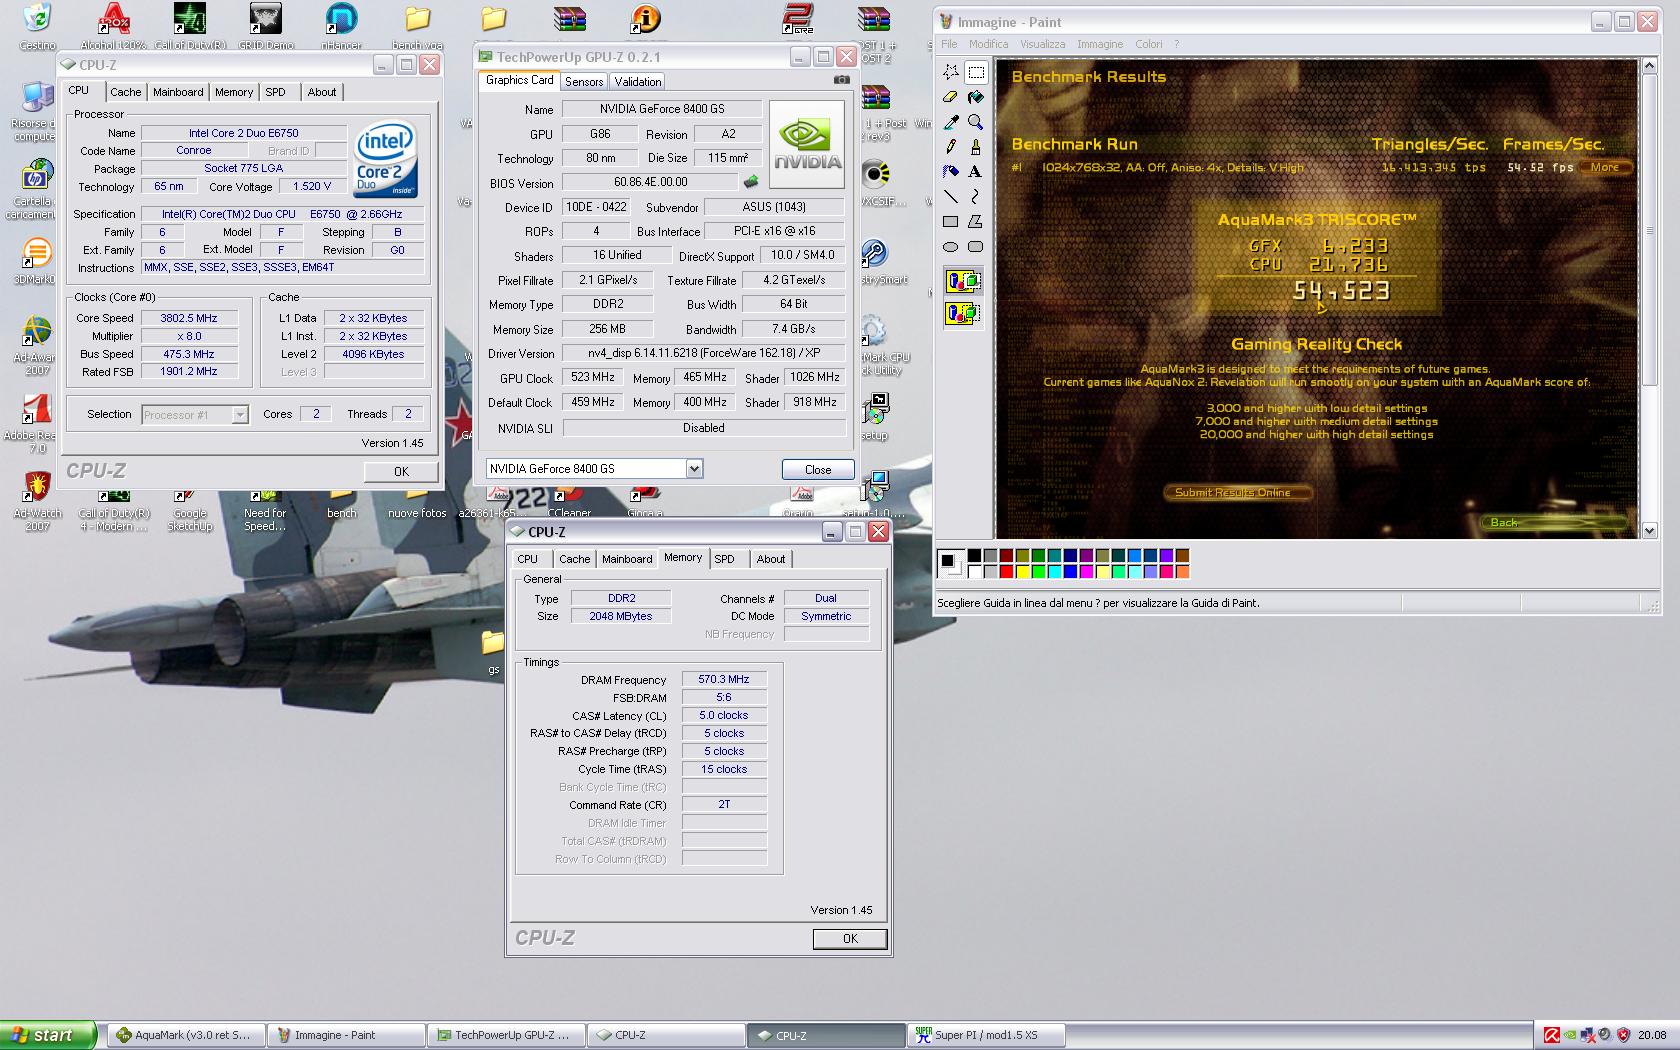Click the Close button in GPU-Z
The height and width of the screenshot is (1050, 1680).
[818, 469]
